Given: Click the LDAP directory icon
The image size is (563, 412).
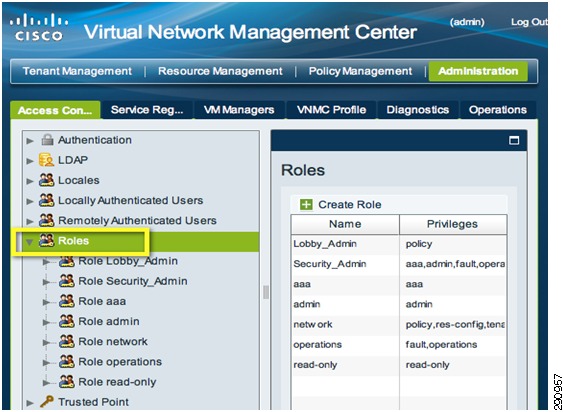Looking at the screenshot, I should [46, 160].
